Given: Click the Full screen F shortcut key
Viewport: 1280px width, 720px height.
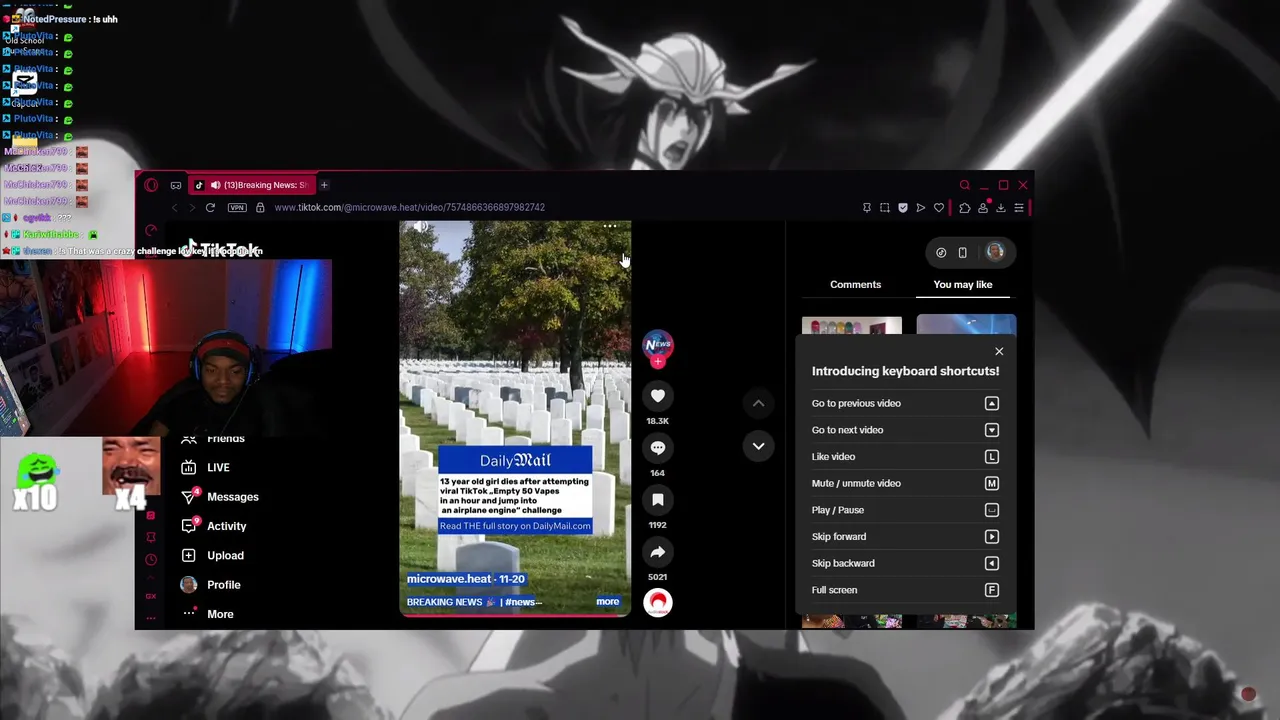Looking at the screenshot, I should click(x=991, y=590).
